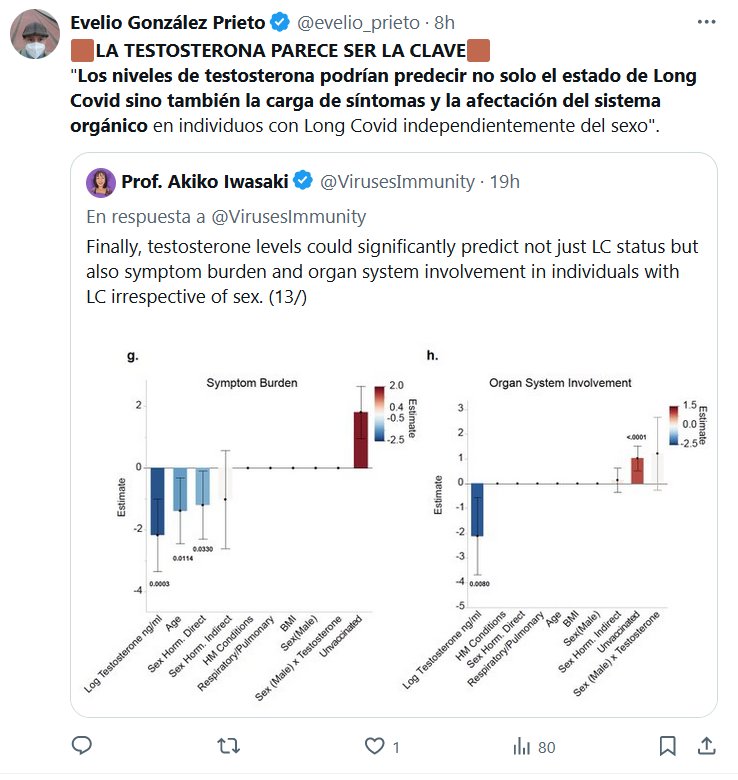
Task: Open the Evelio González Prieto name link
Action: point(167,21)
